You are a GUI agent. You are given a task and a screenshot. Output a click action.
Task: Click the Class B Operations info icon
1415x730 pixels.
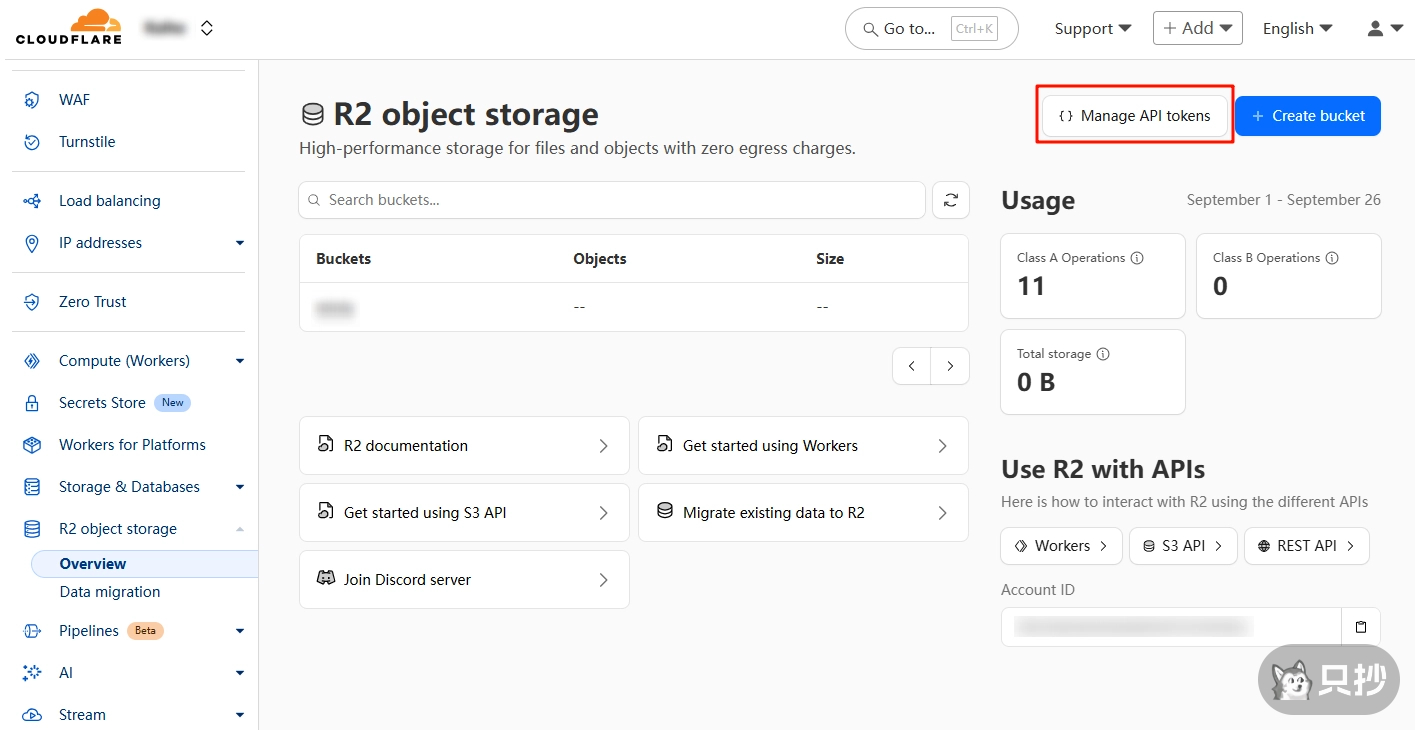[x=1332, y=258]
